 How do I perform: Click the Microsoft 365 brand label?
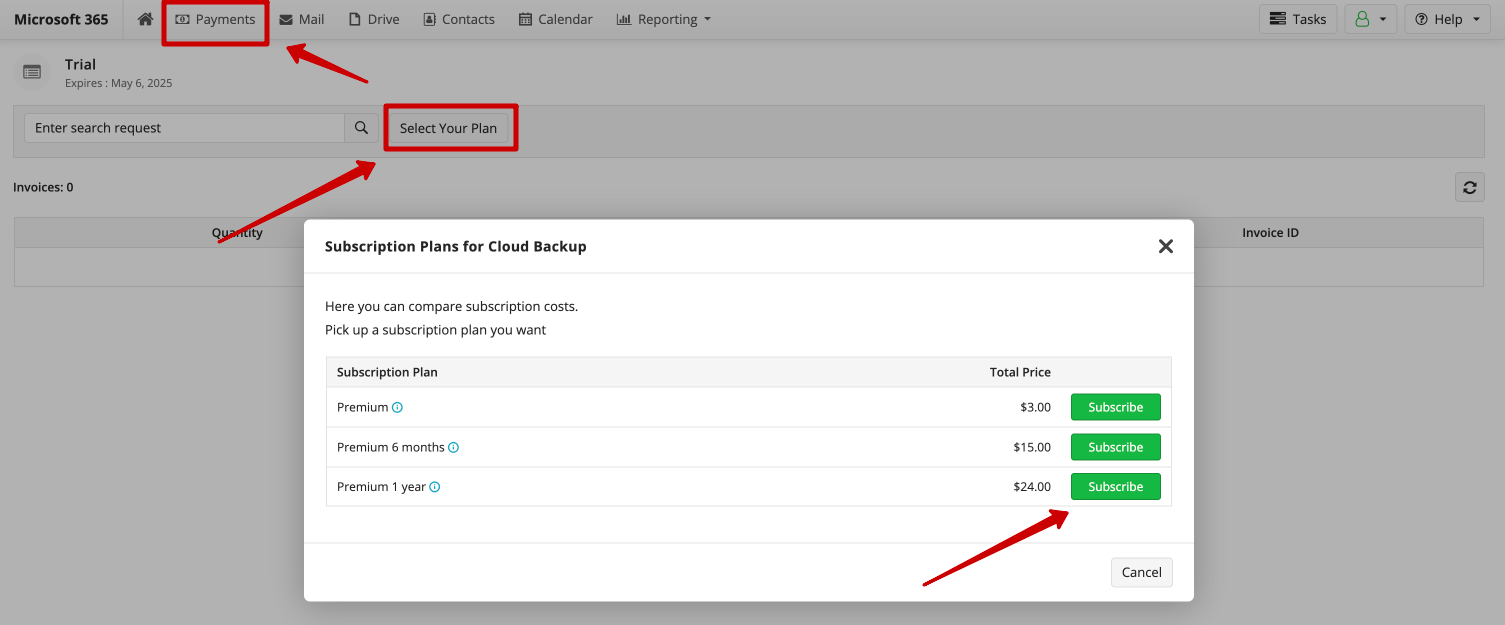[x=61, y=19]
